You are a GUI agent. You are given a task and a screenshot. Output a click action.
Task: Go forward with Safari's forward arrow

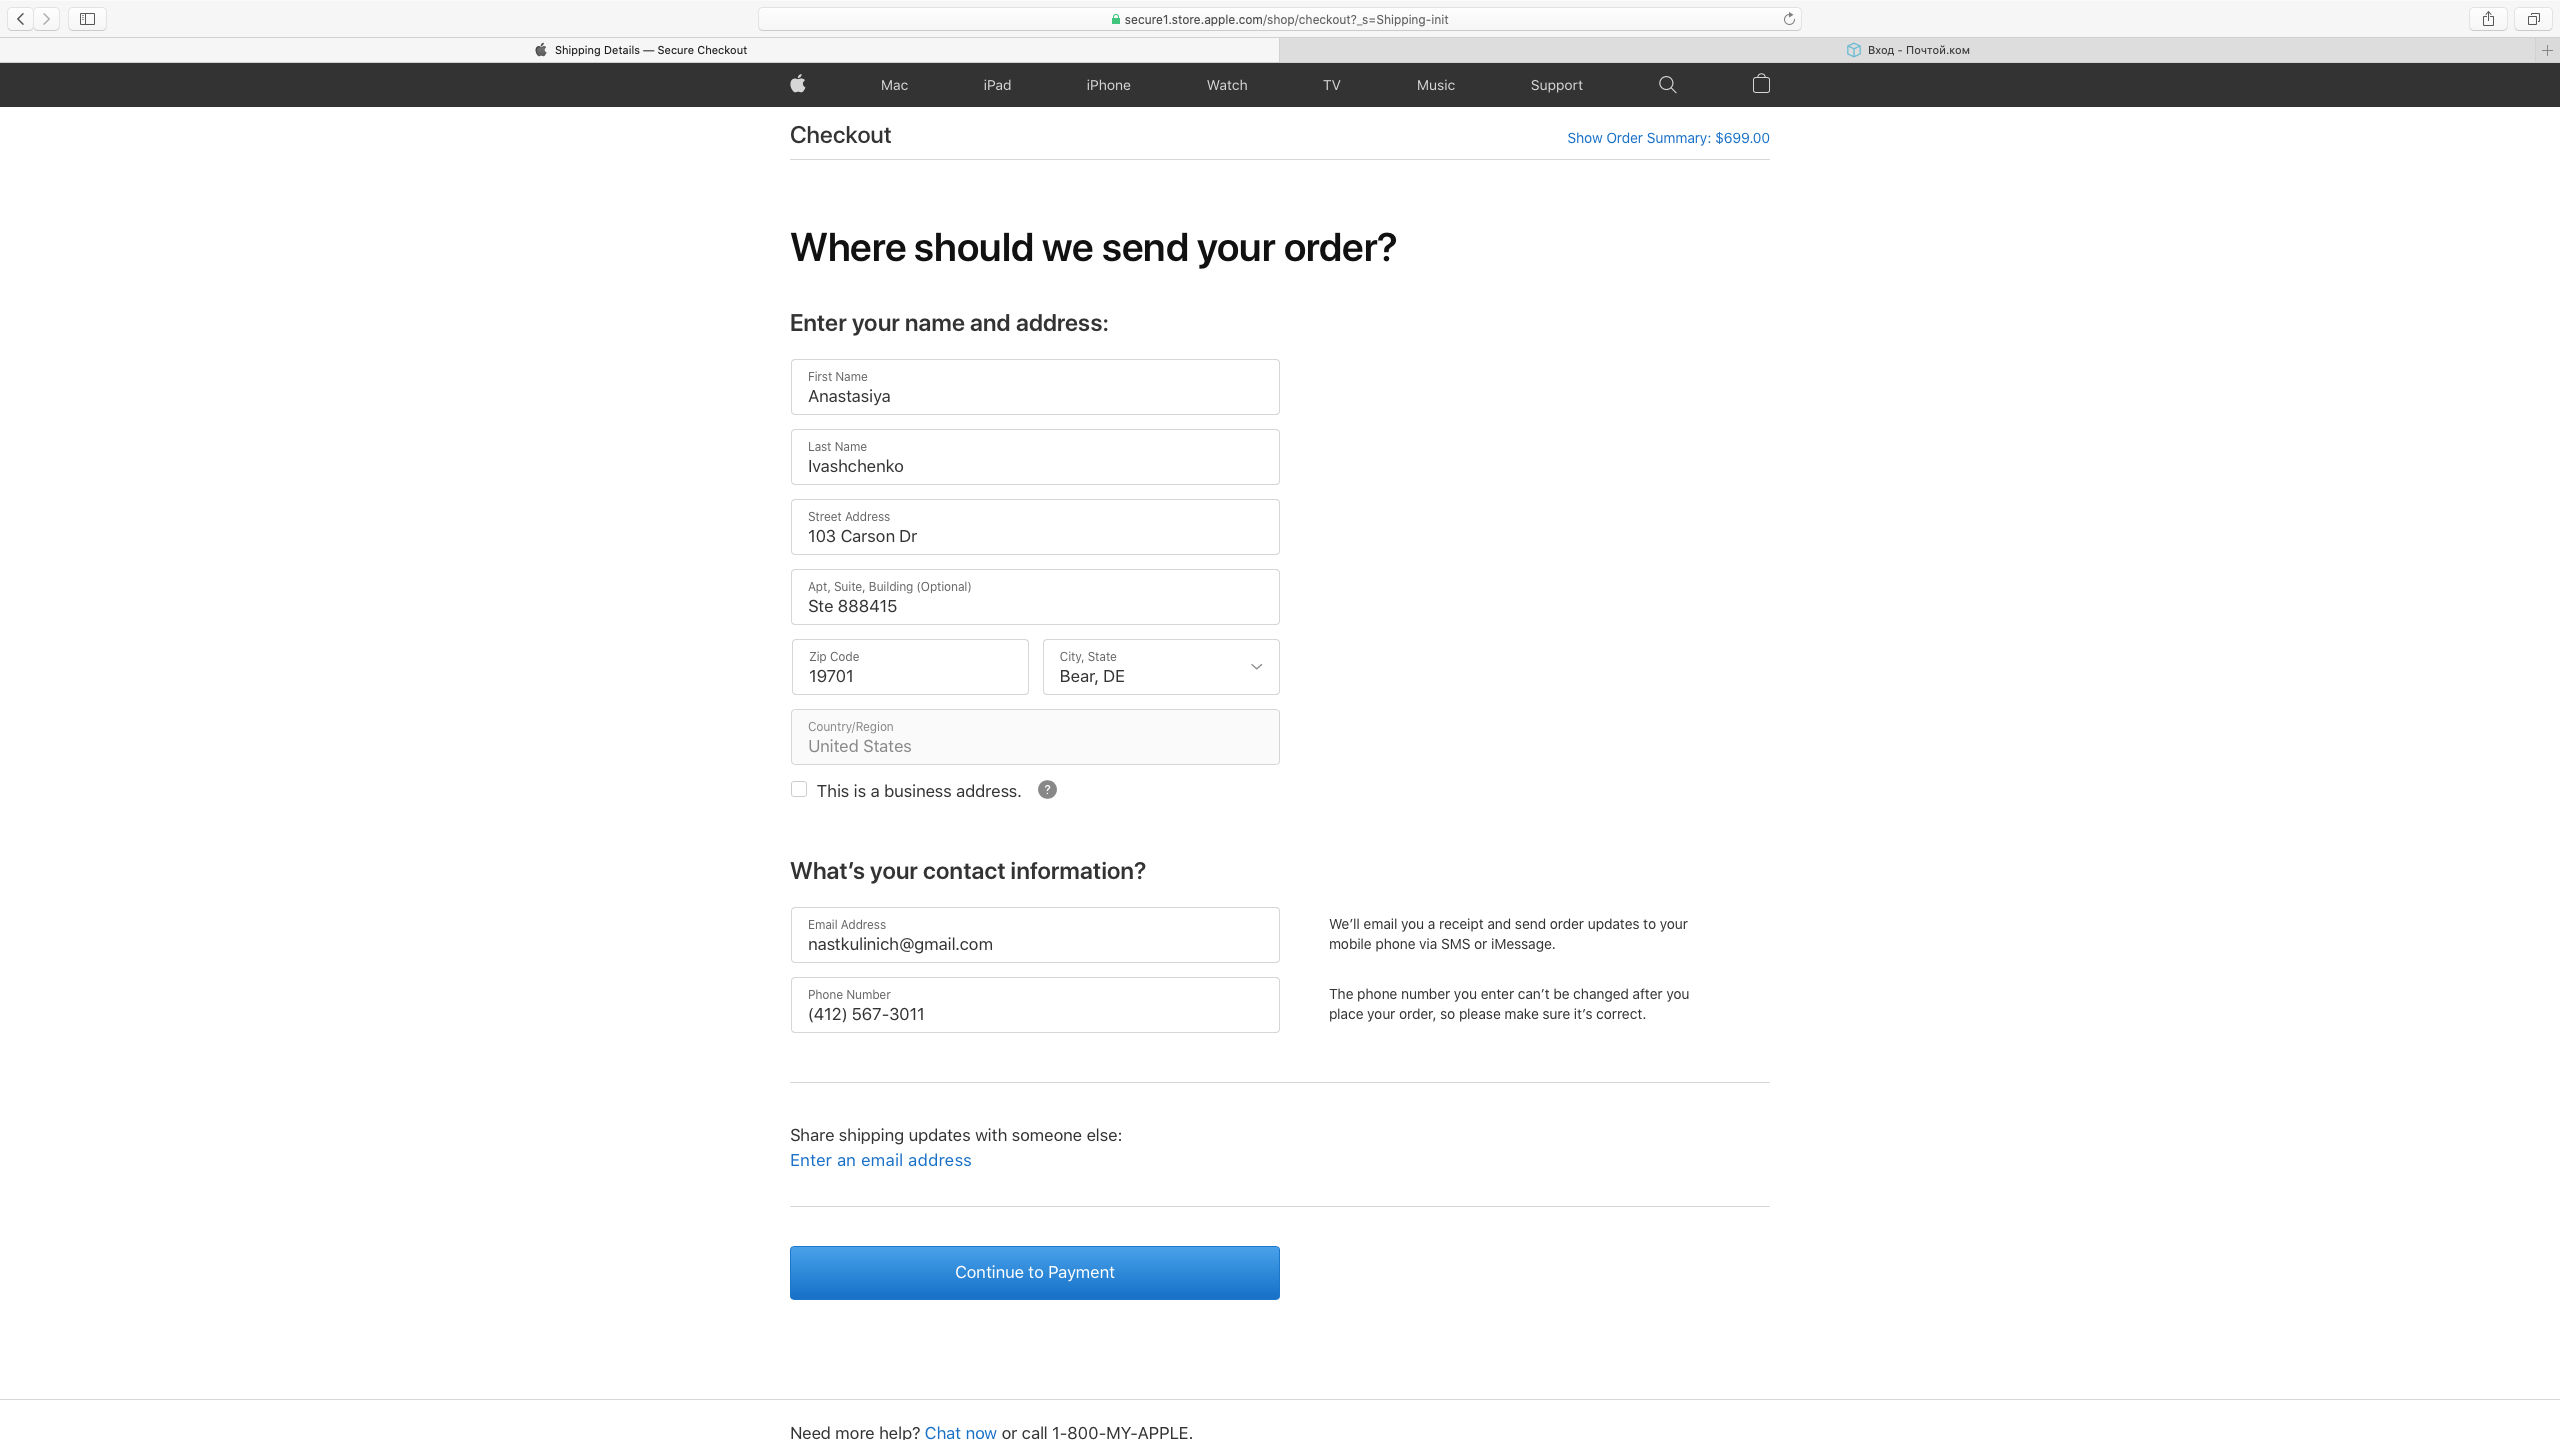(46, 19)
